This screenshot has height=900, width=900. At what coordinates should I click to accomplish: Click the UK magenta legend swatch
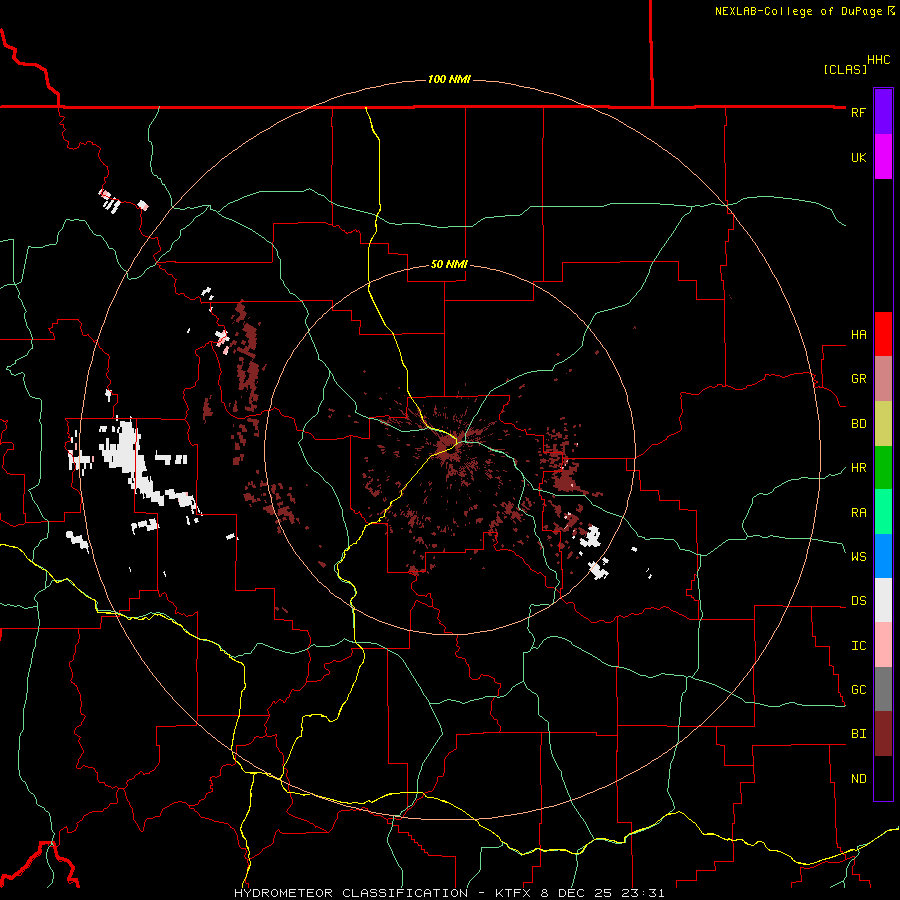[883, 157]
